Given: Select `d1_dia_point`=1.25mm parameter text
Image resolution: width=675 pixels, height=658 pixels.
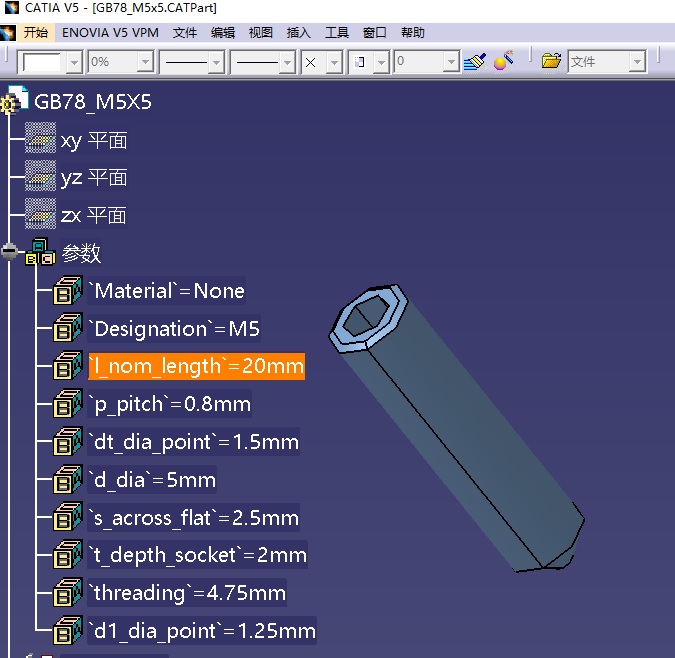Looking at the screenshot, I should pyautogui.click(x=202, y=631).
